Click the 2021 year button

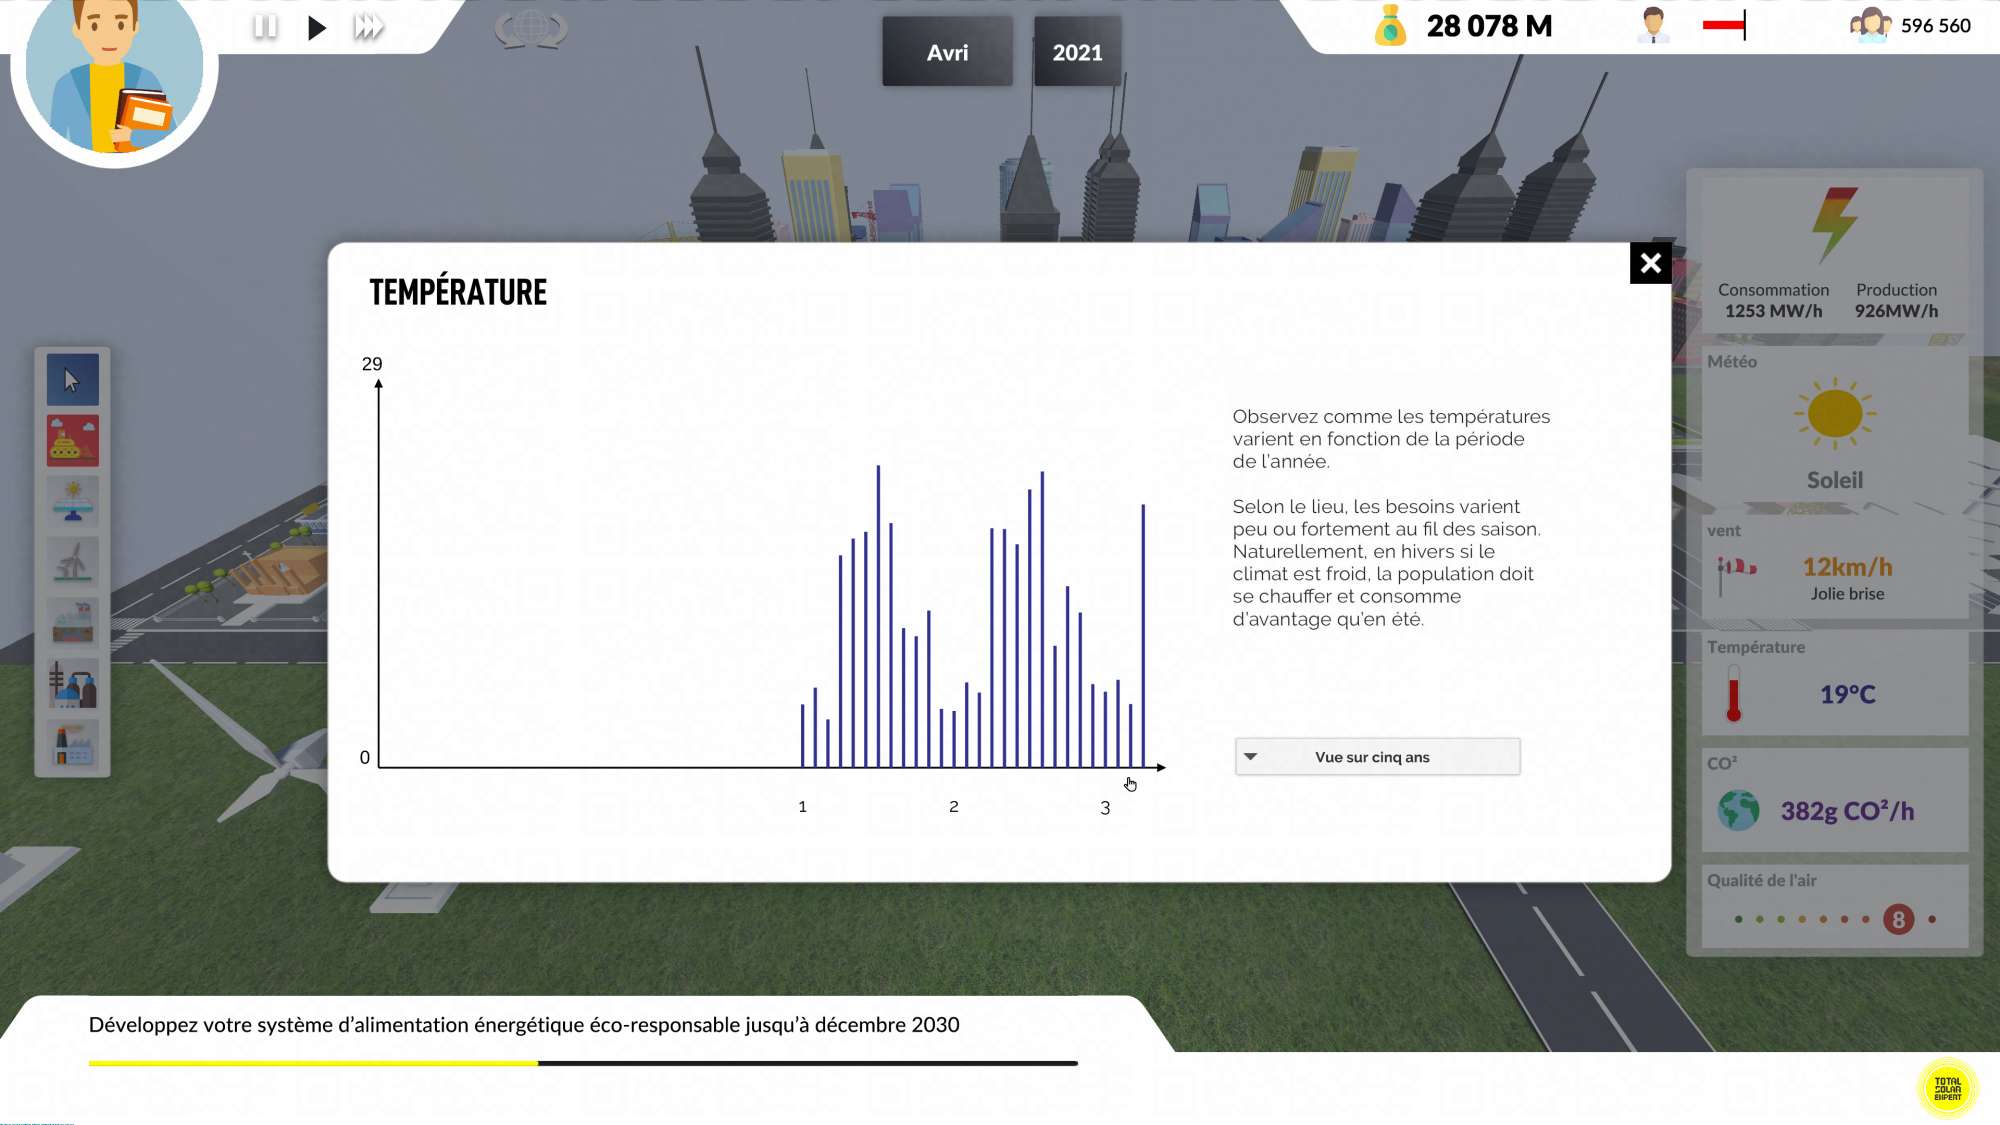pyautogui.click(x=1077, y=52)
